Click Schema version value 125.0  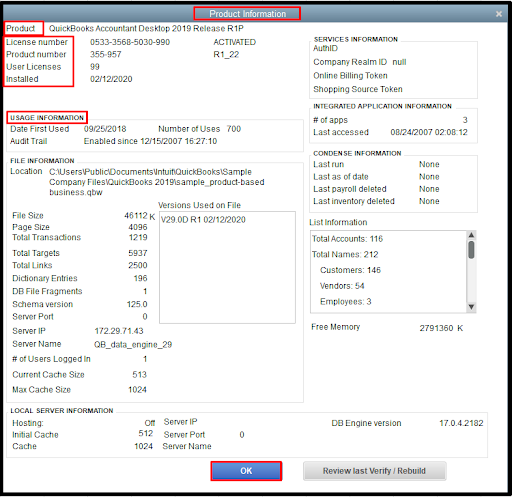tap(137, 304)
